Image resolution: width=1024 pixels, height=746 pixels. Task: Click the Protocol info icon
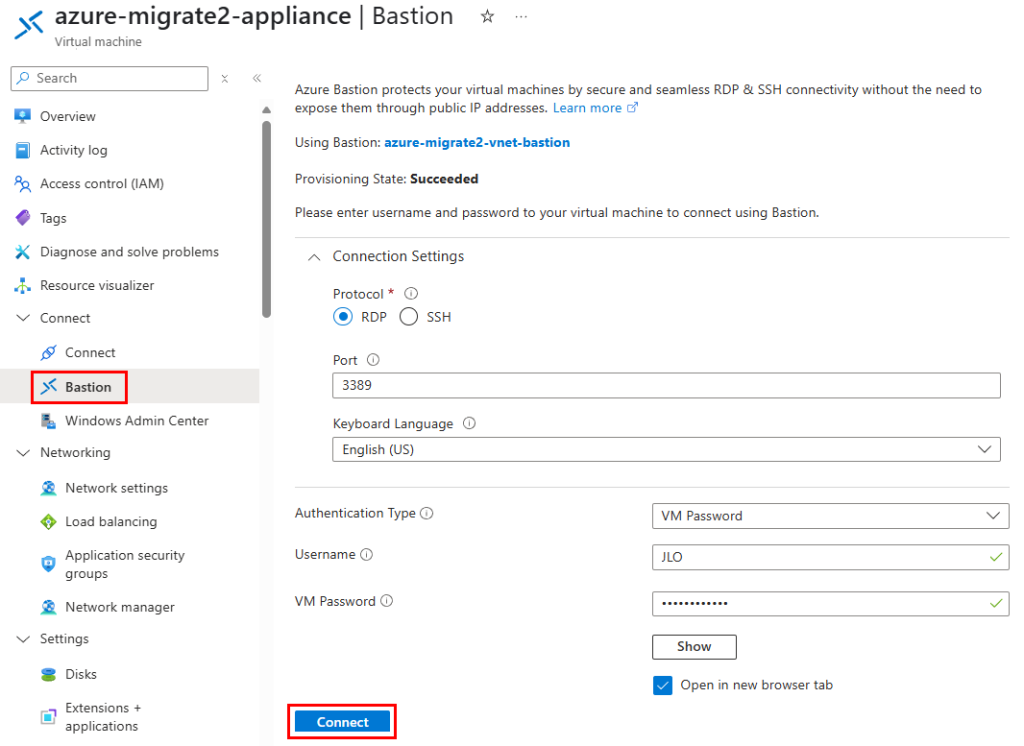pos(411,293)
